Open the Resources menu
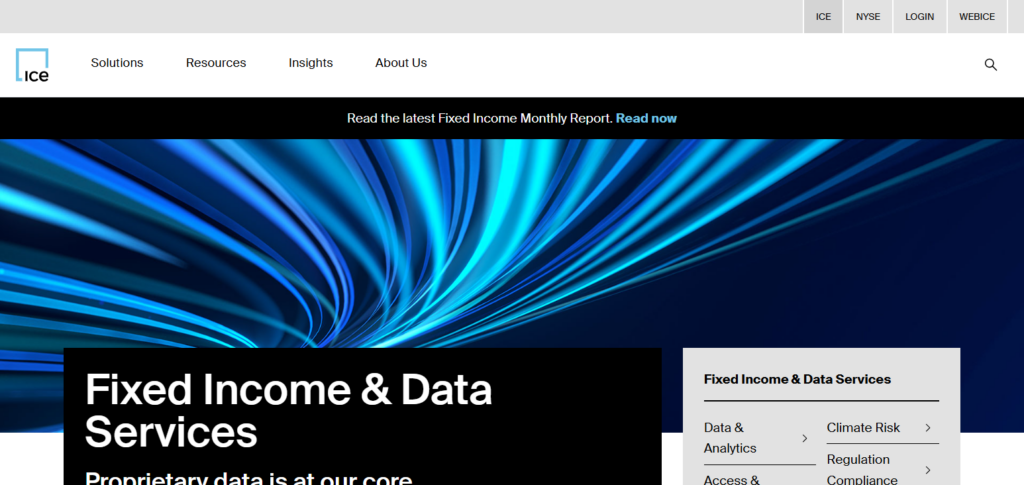1024x485 pixels. 216,63
